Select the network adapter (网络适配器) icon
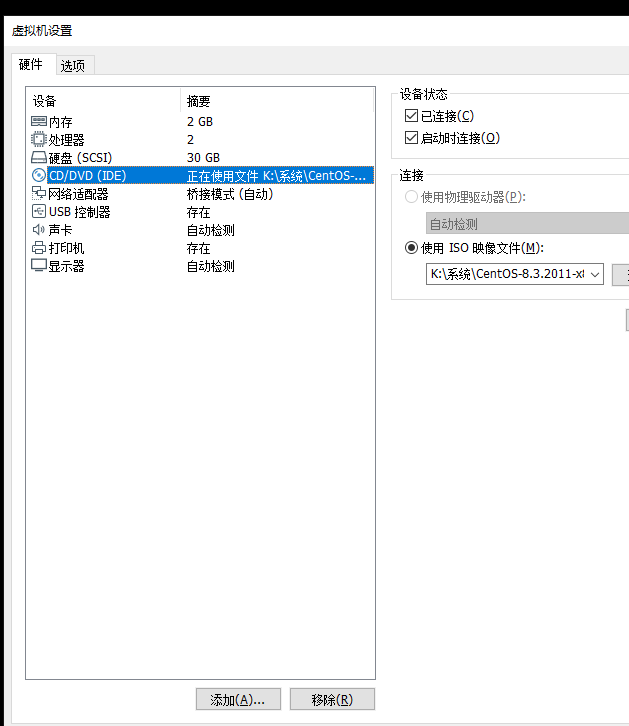The height and width of the screenshot is (726, 629). [x=39, y=193]
